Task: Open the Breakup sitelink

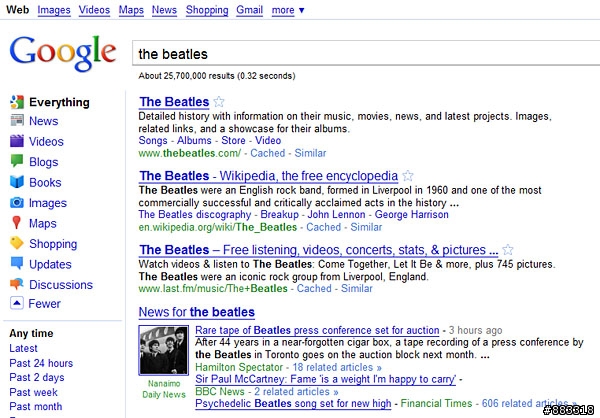Action: [x=279, y=214]
